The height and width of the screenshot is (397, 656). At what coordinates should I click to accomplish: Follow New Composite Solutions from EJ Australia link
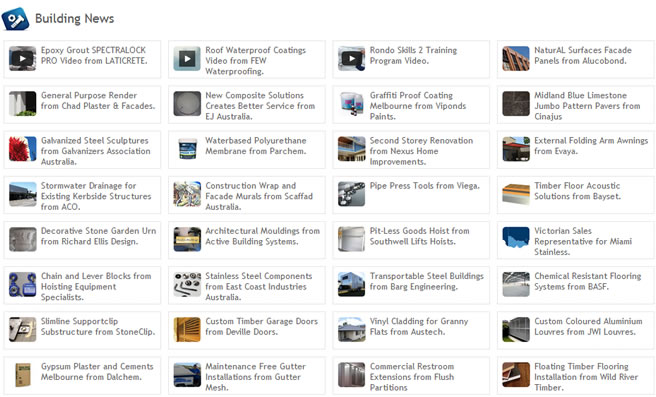tap(260, 106)
